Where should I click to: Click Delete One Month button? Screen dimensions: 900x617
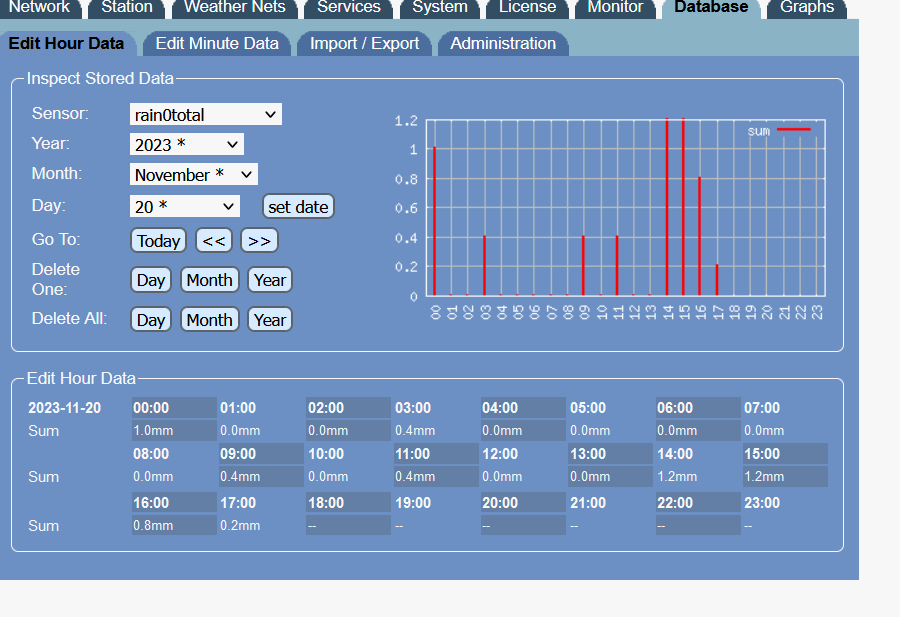point(209,280)
